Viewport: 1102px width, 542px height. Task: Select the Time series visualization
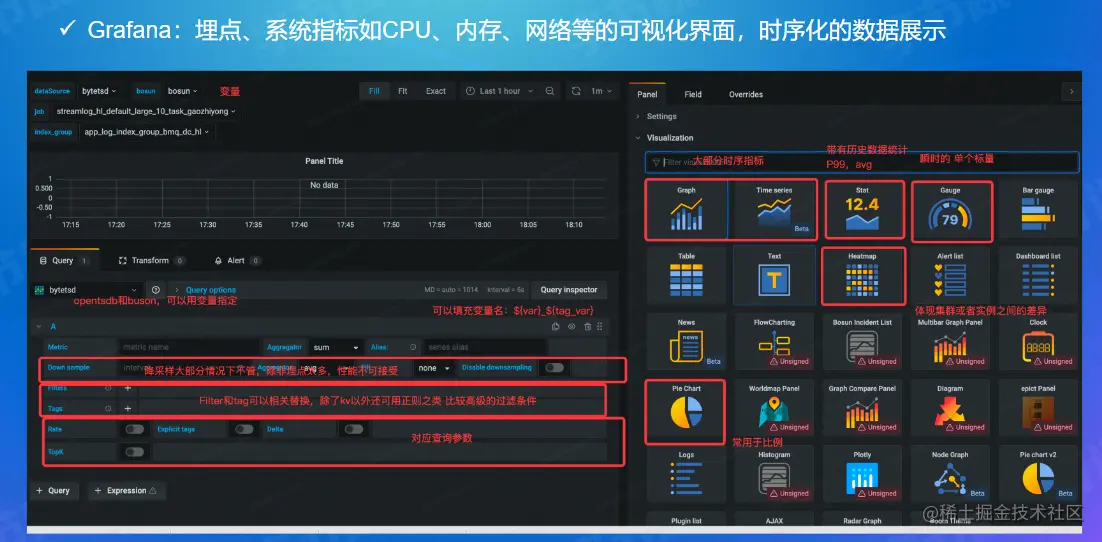774,209
